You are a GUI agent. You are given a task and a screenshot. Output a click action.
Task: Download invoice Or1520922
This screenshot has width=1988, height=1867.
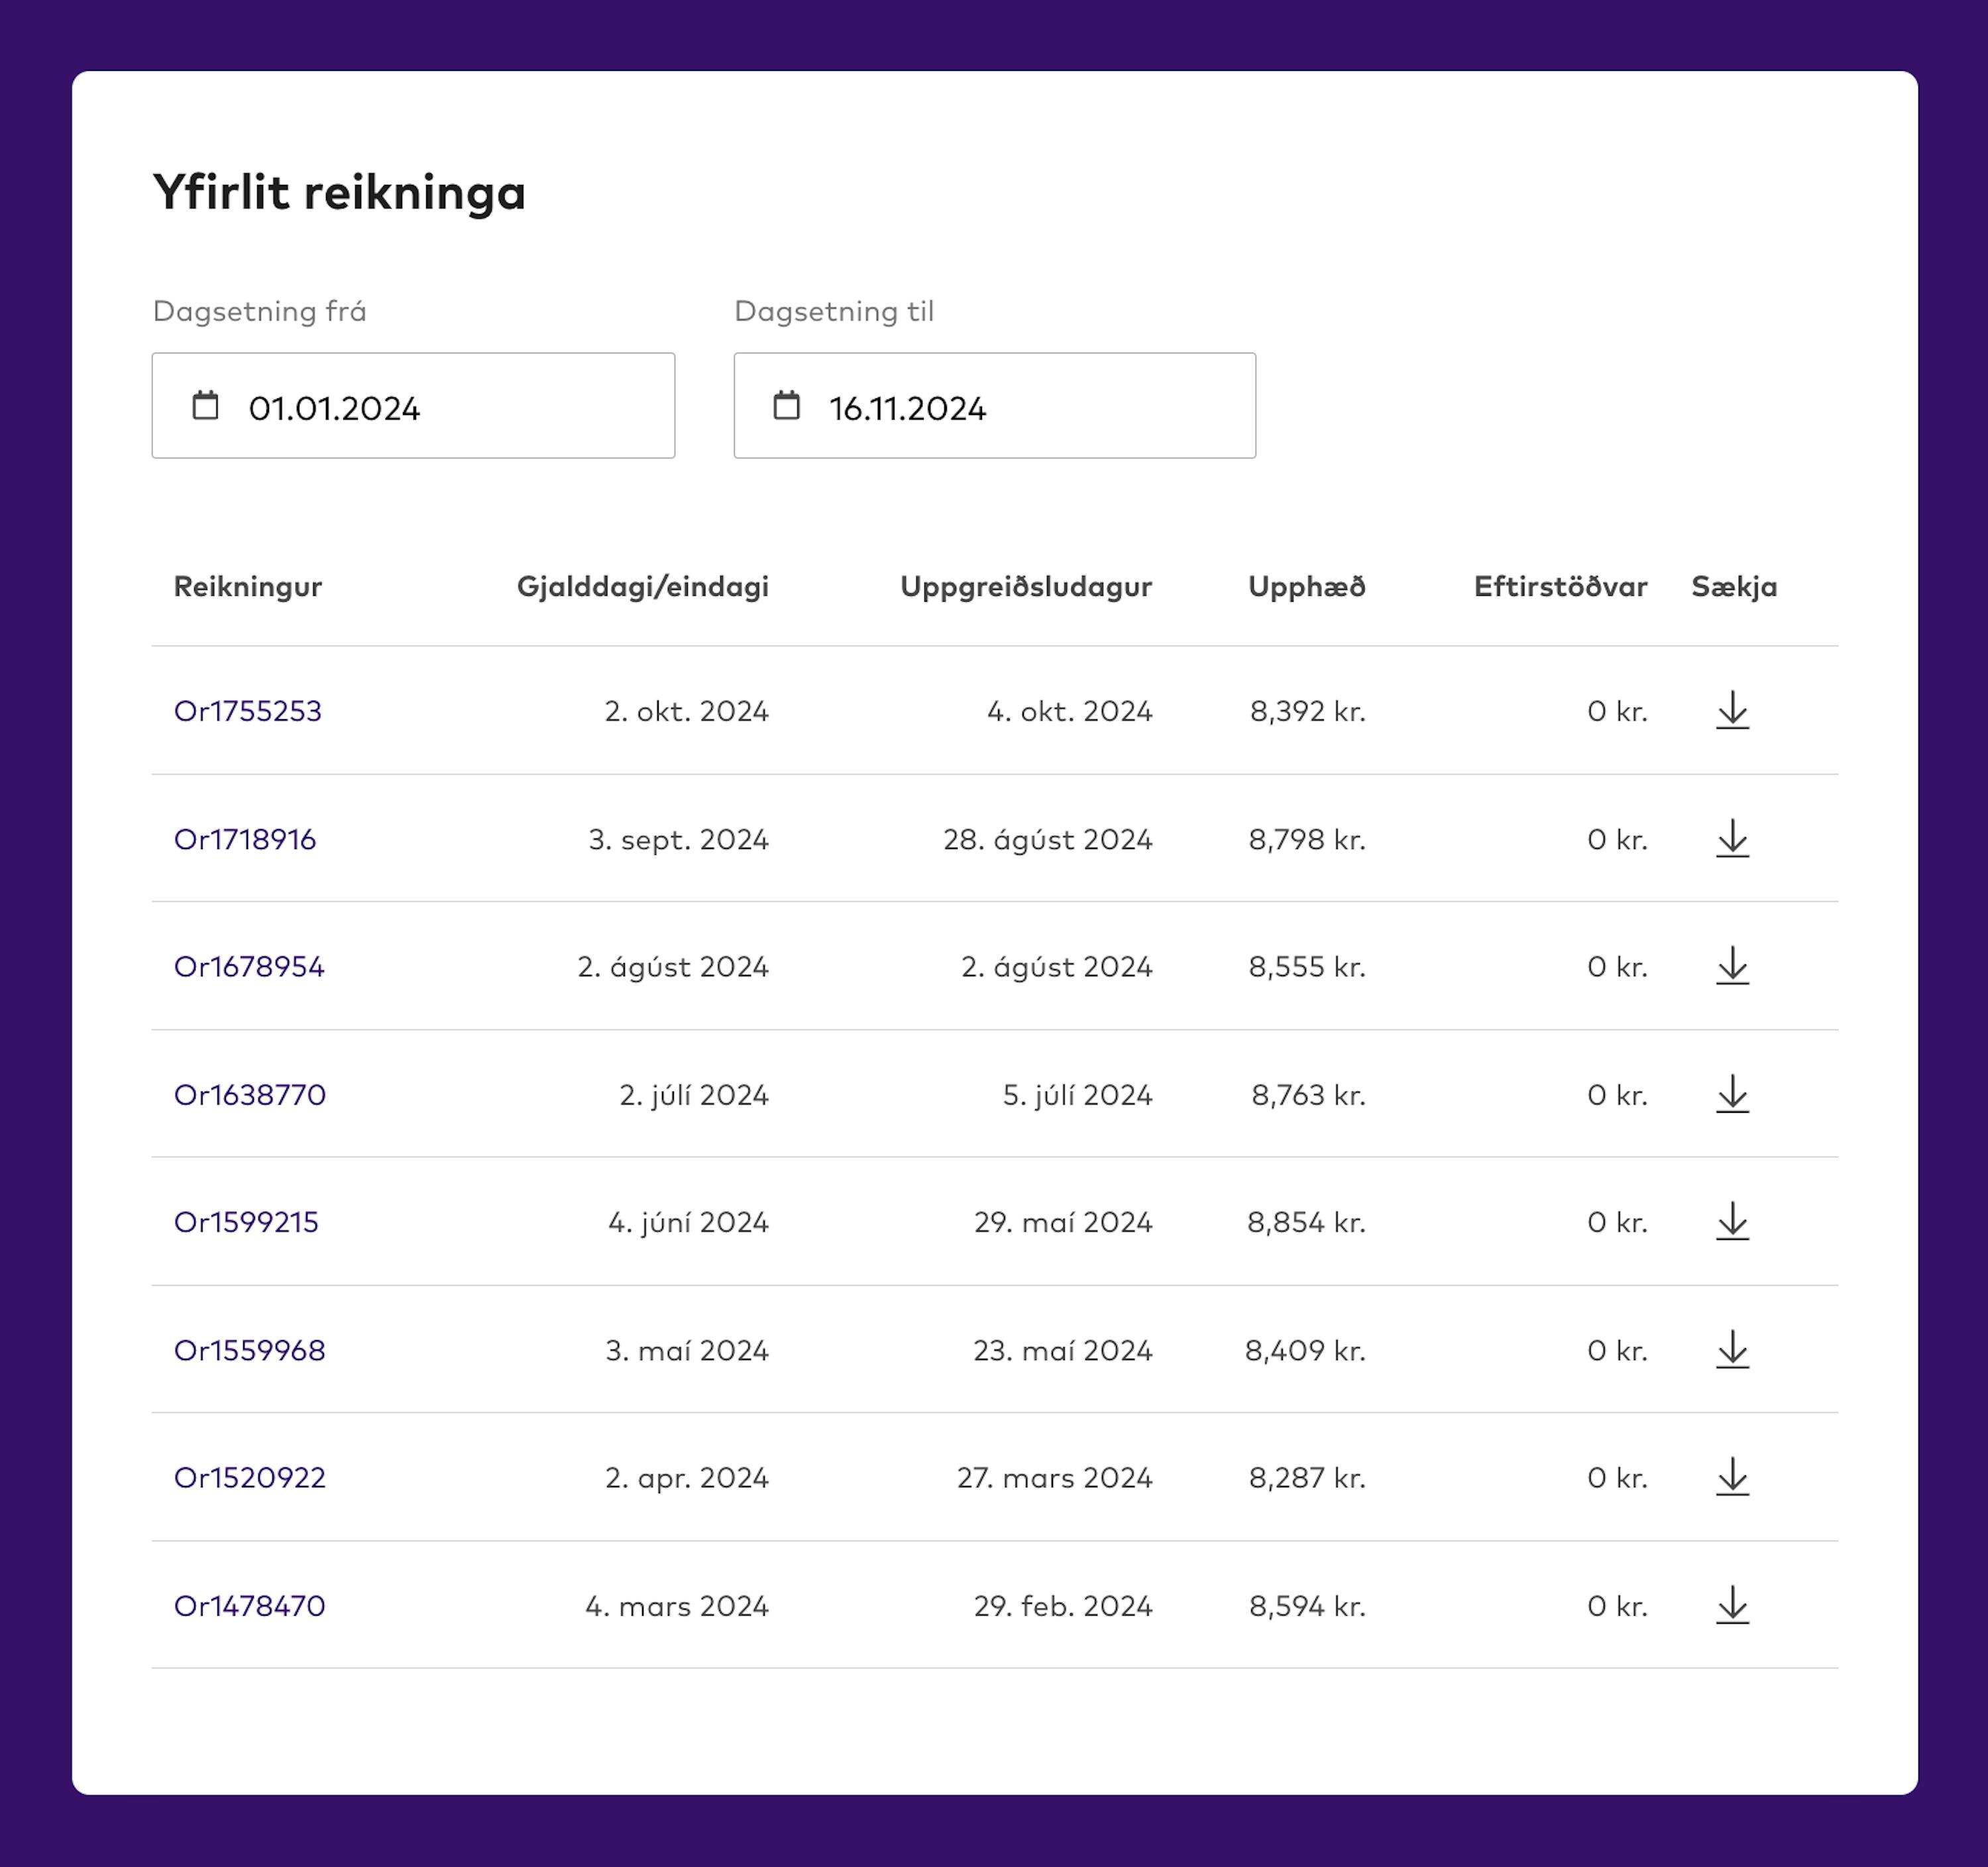[1732, 1477]
